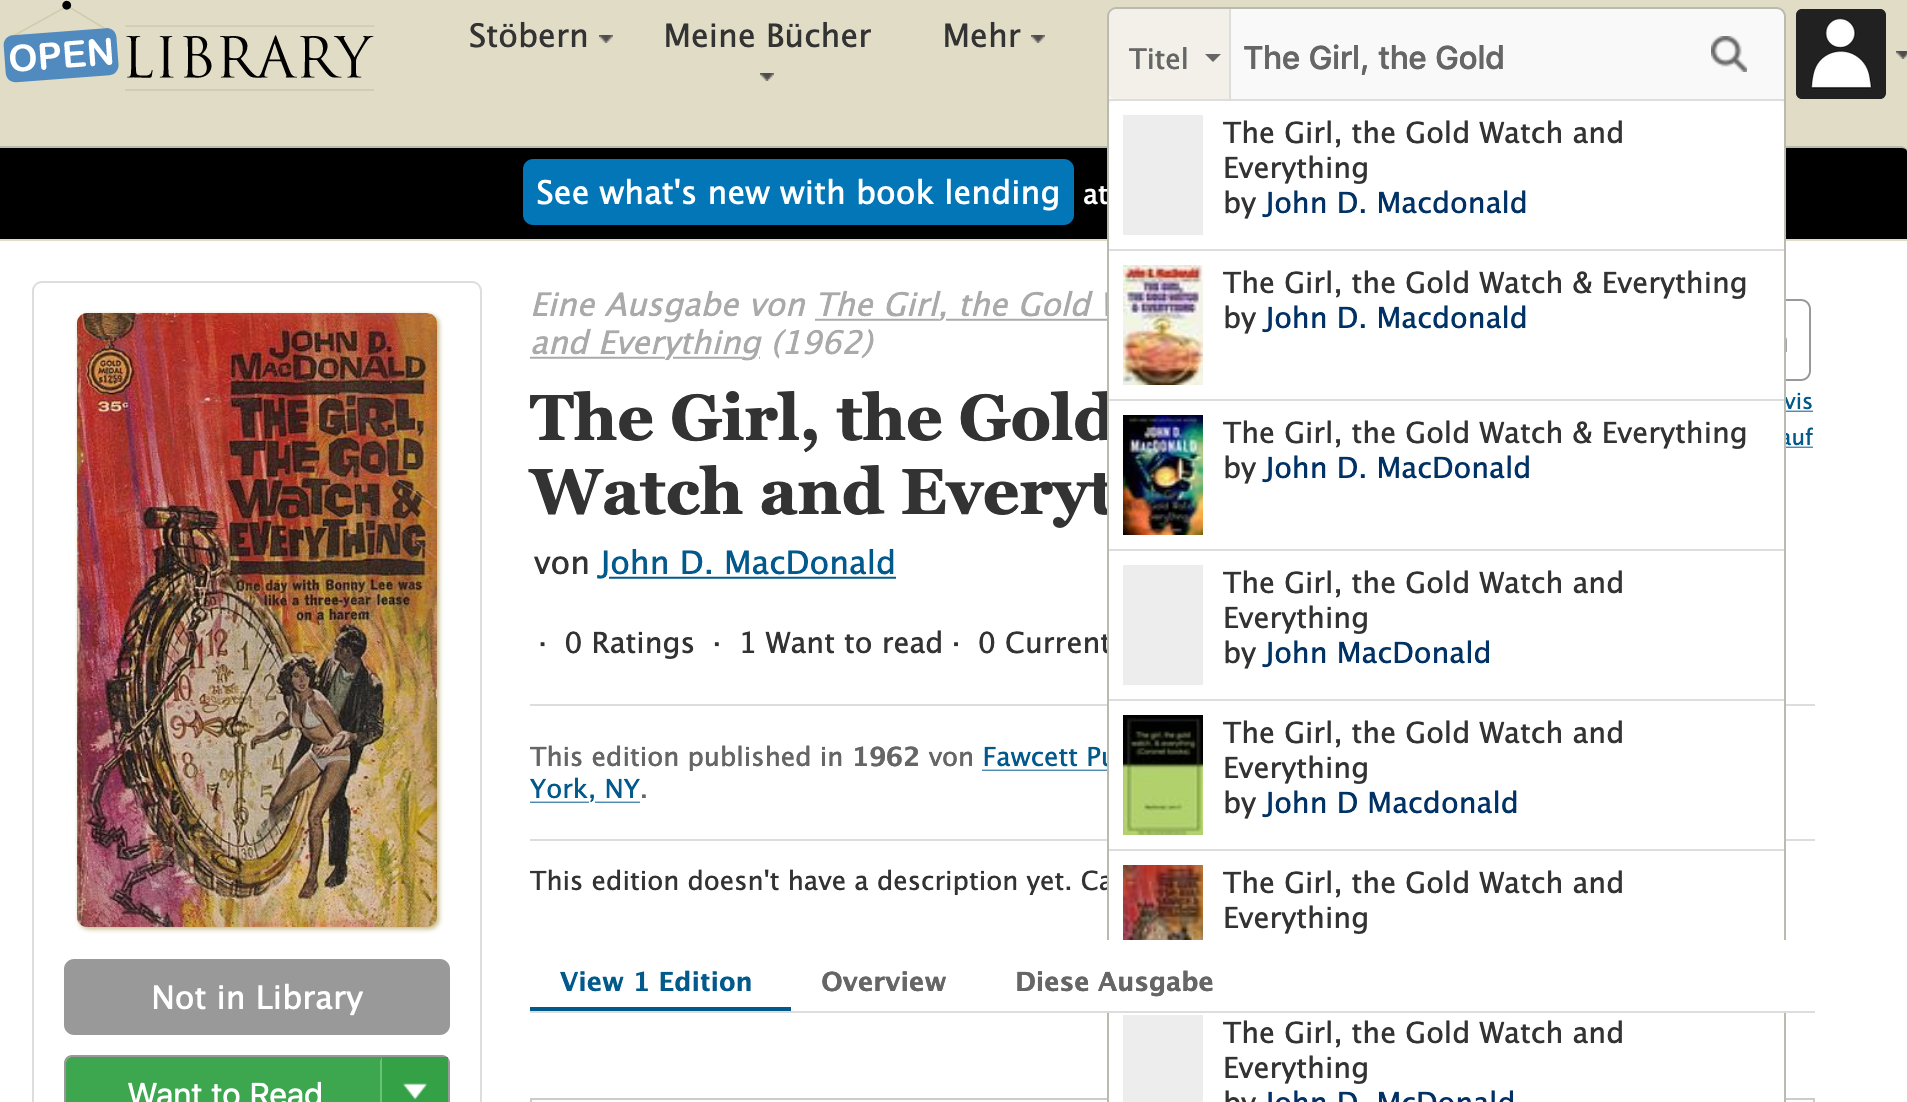
Task: Open the work link 'The Girl, the Gold Watch and Everything'
Action: [820, 323]
